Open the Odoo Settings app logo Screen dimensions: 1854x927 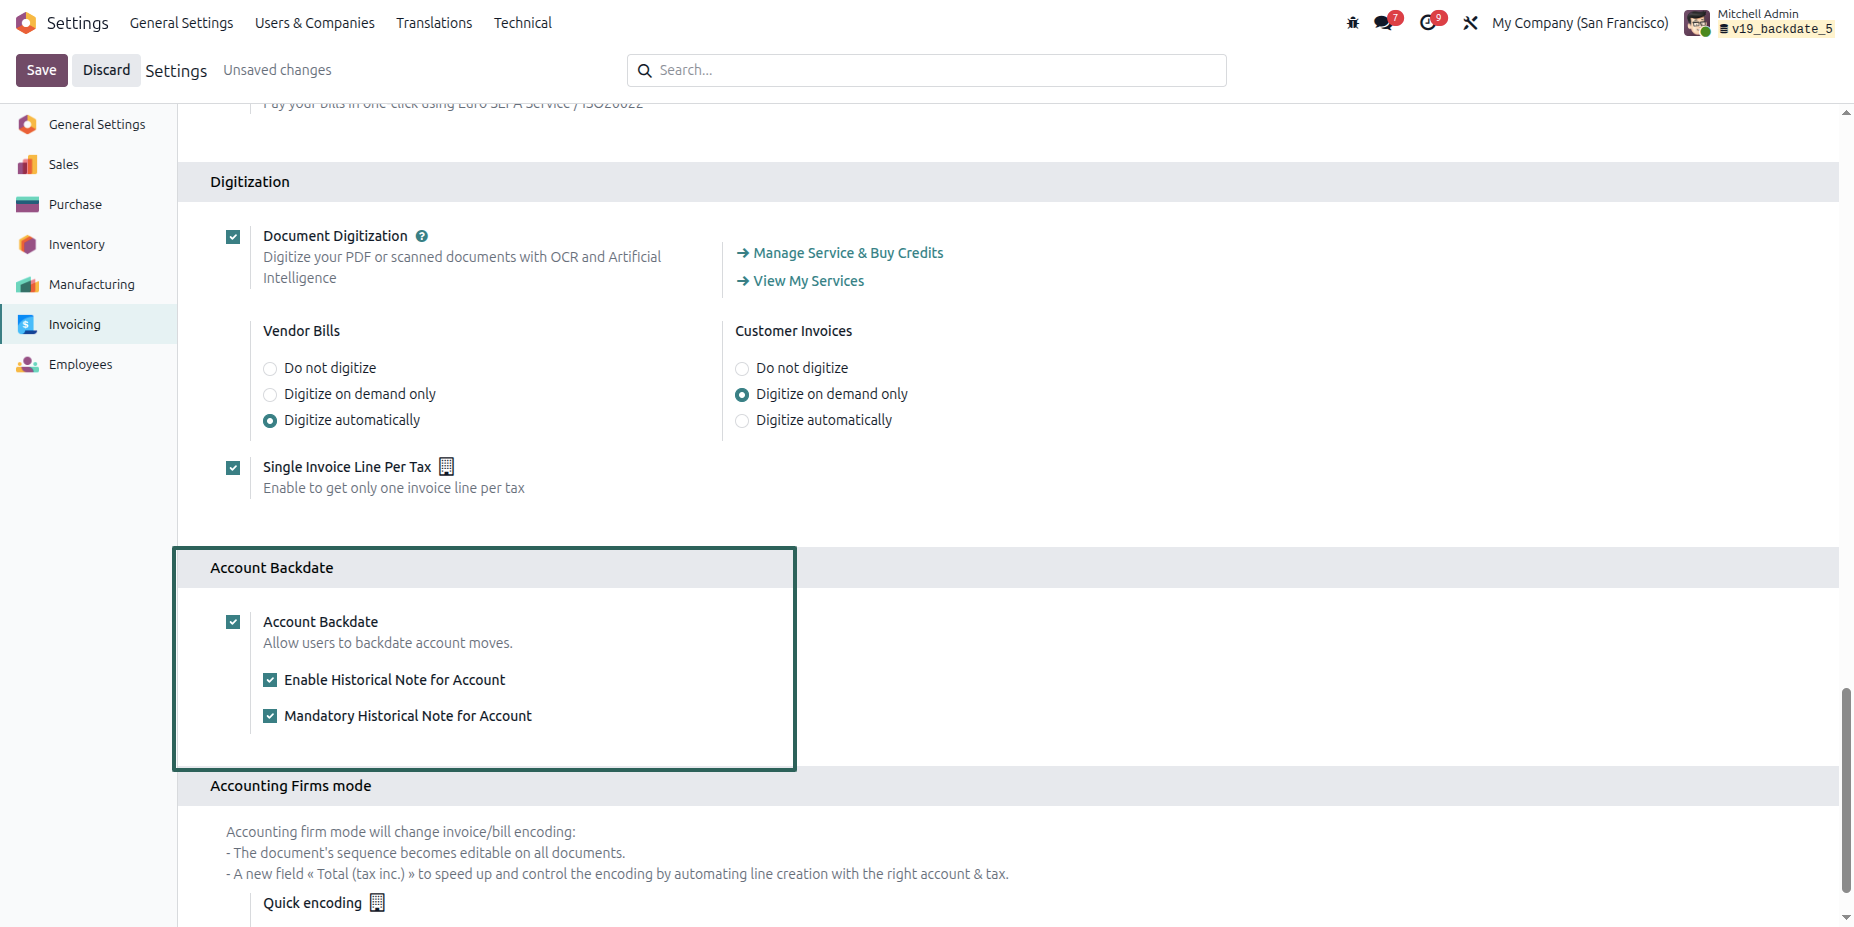pyautogui.click(x=26, y=23)
